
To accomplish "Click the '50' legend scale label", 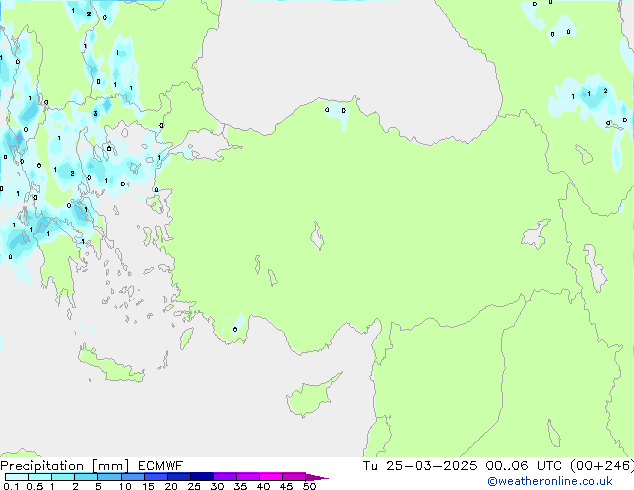I will (309, 486).
